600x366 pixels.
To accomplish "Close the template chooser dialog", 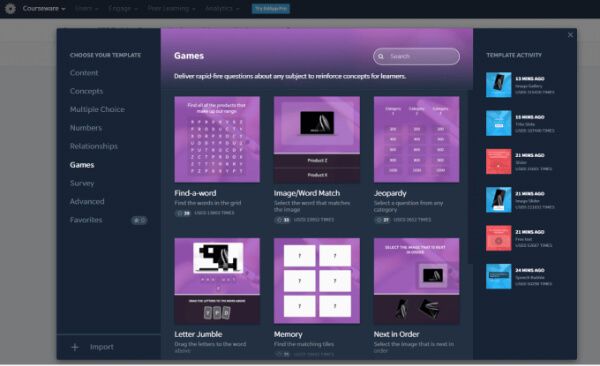I will pyautogui.click(x=570, y=35).
